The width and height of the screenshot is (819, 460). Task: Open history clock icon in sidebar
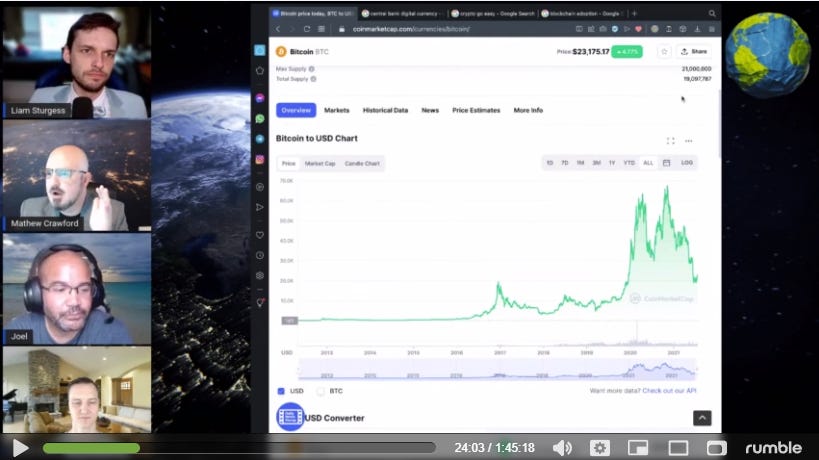260,255
